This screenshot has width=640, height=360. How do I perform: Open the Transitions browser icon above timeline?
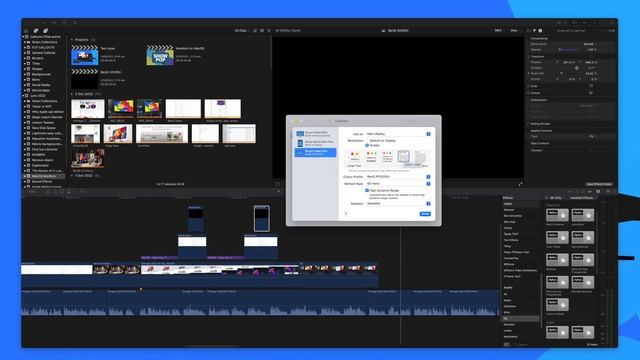[608, 191]
